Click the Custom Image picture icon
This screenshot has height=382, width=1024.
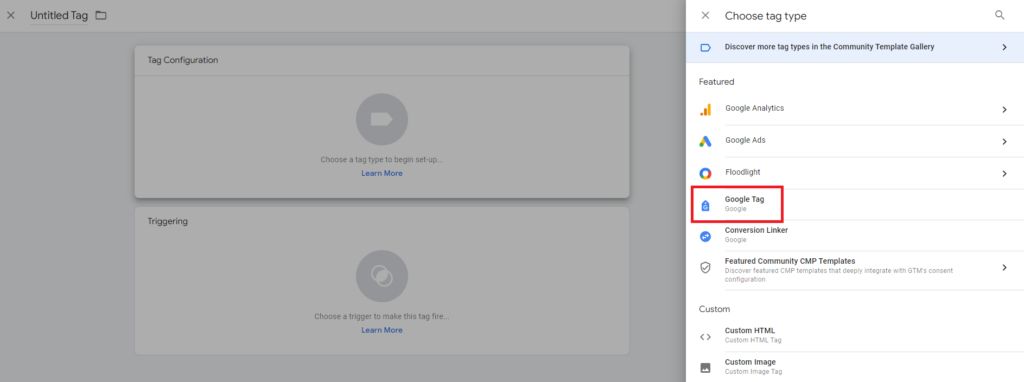[705, 368]
